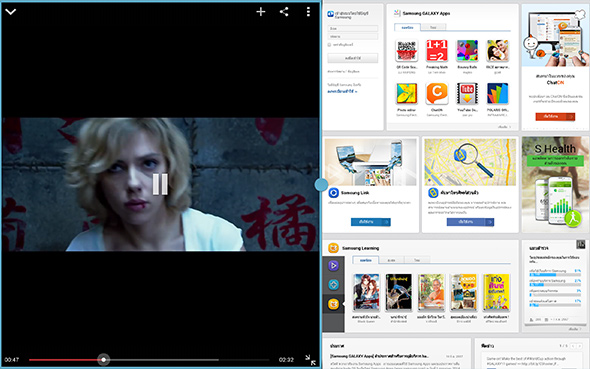Click the blue button under Samsung Link
The width and height of the screenshot is (590, 369).
[x=371, y=222]
